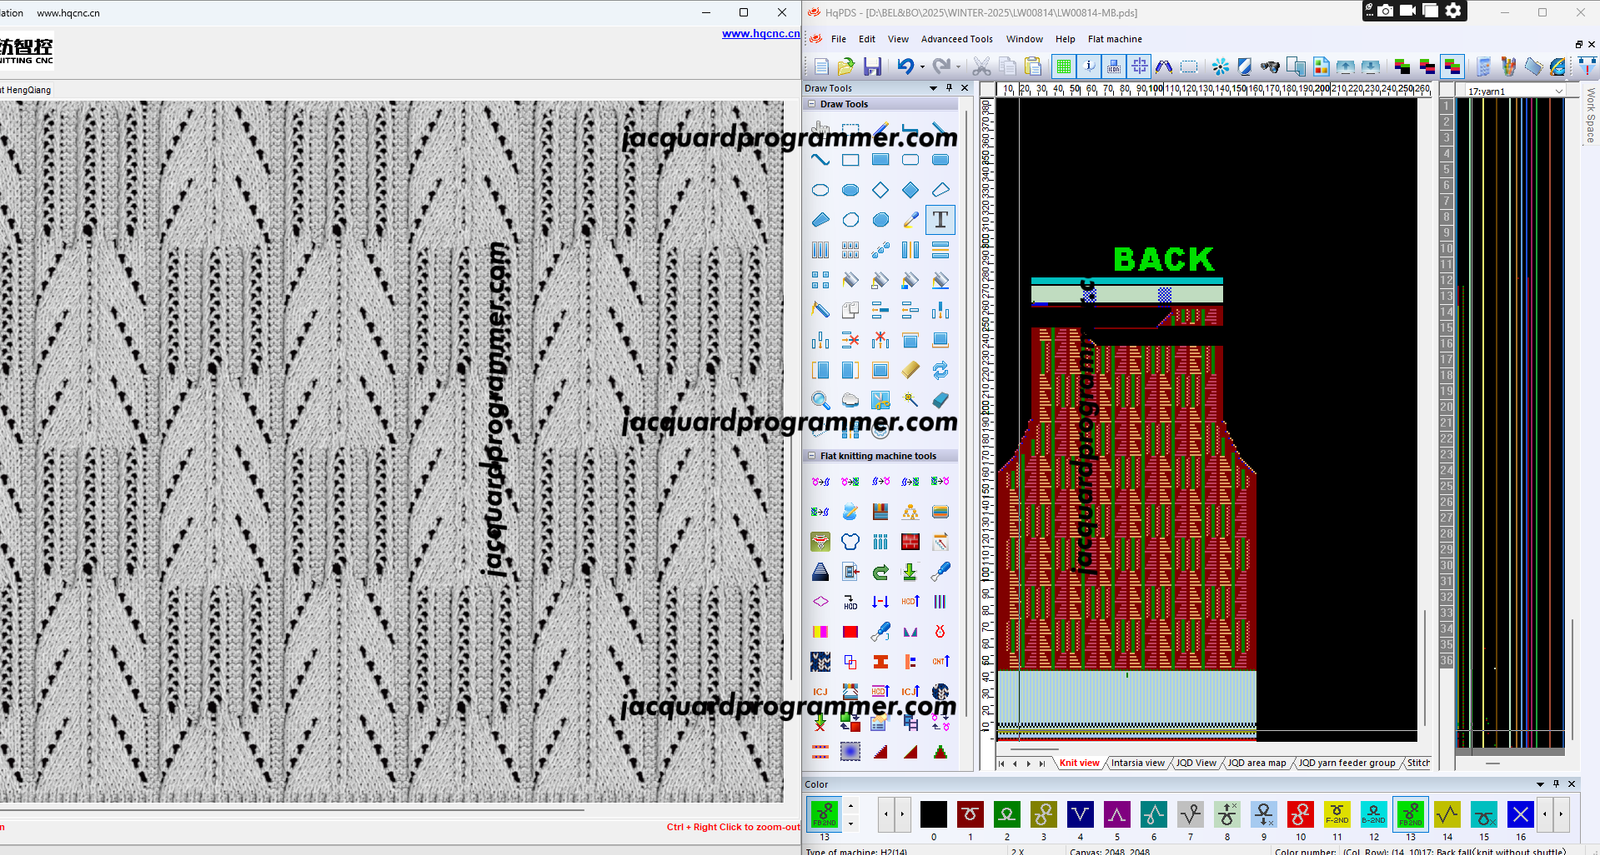Image resolution: width=1600 pixels, height=855 pixels.
Task: Pin the Draw Tools panel
Action: pos(949,88)
